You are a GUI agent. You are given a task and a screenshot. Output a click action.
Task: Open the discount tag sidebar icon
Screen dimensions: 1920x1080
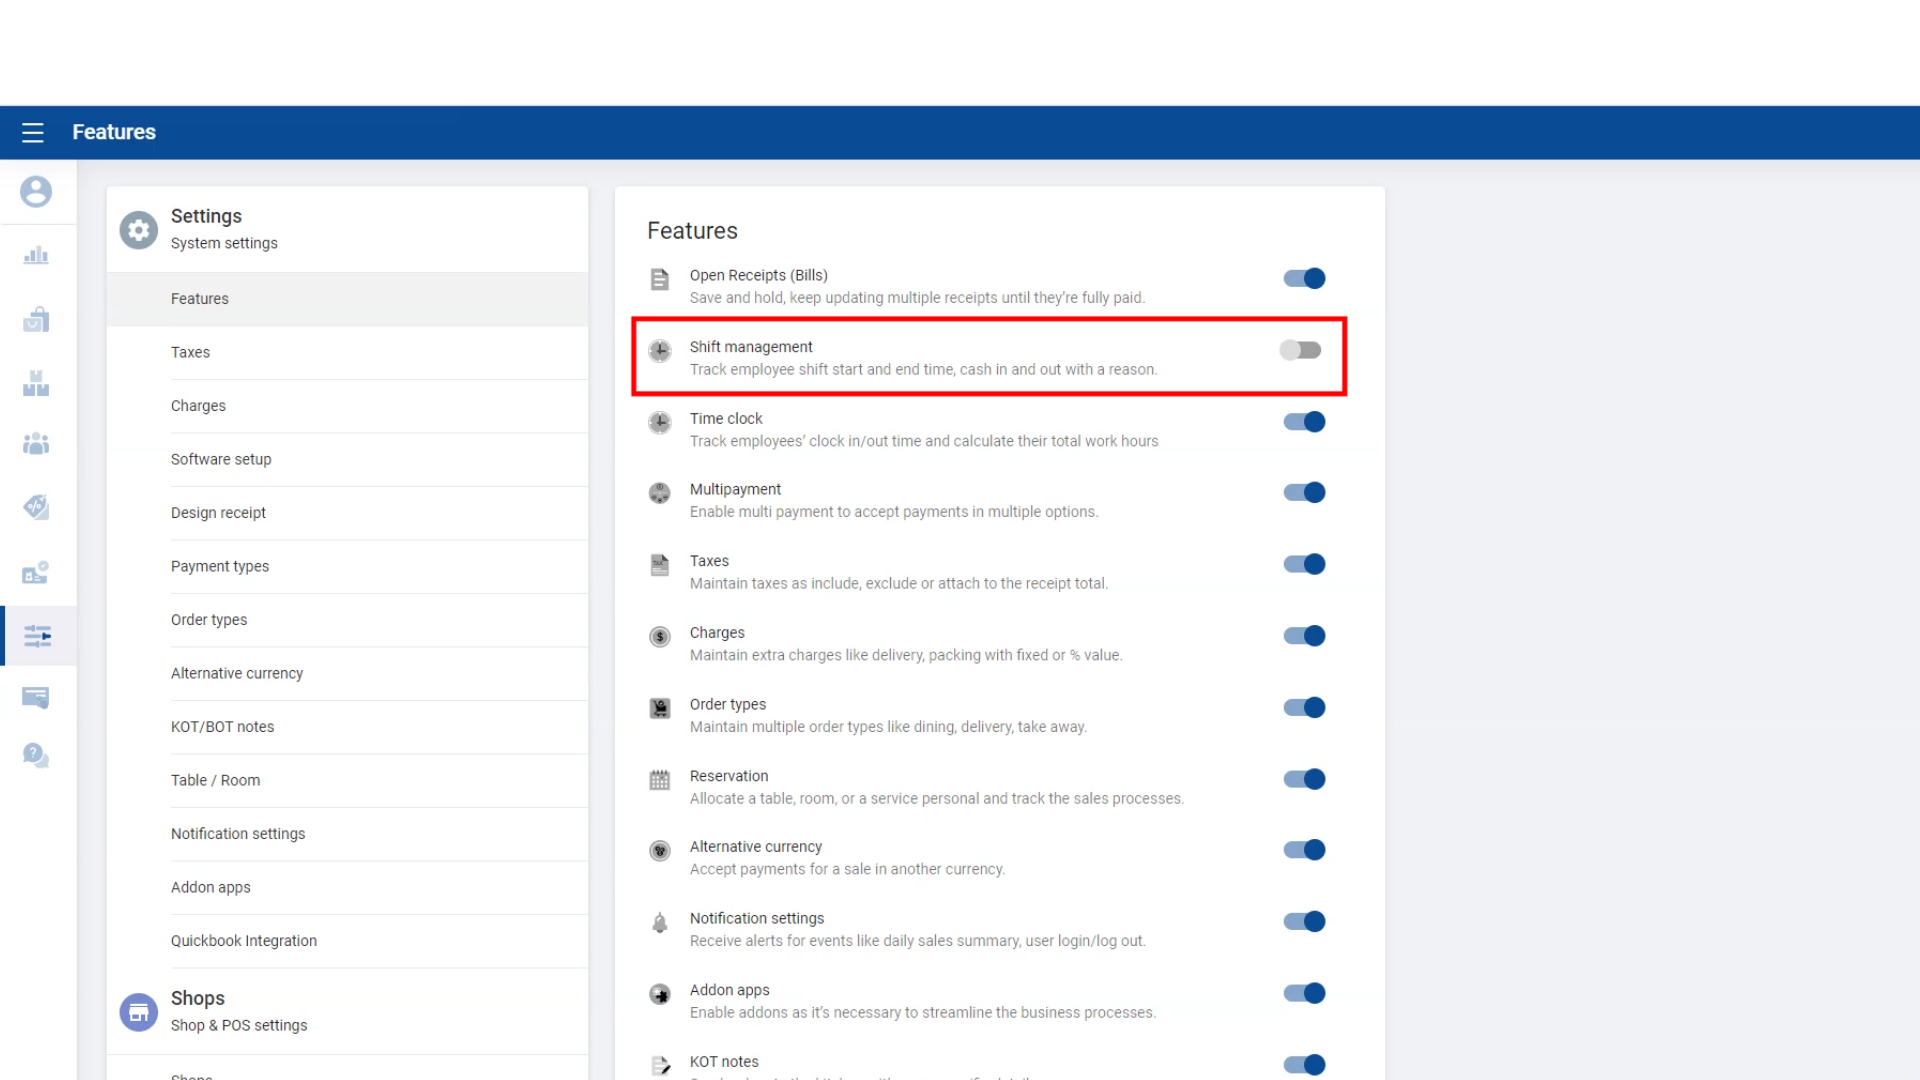pyautogui.click(x=36, y=507)
